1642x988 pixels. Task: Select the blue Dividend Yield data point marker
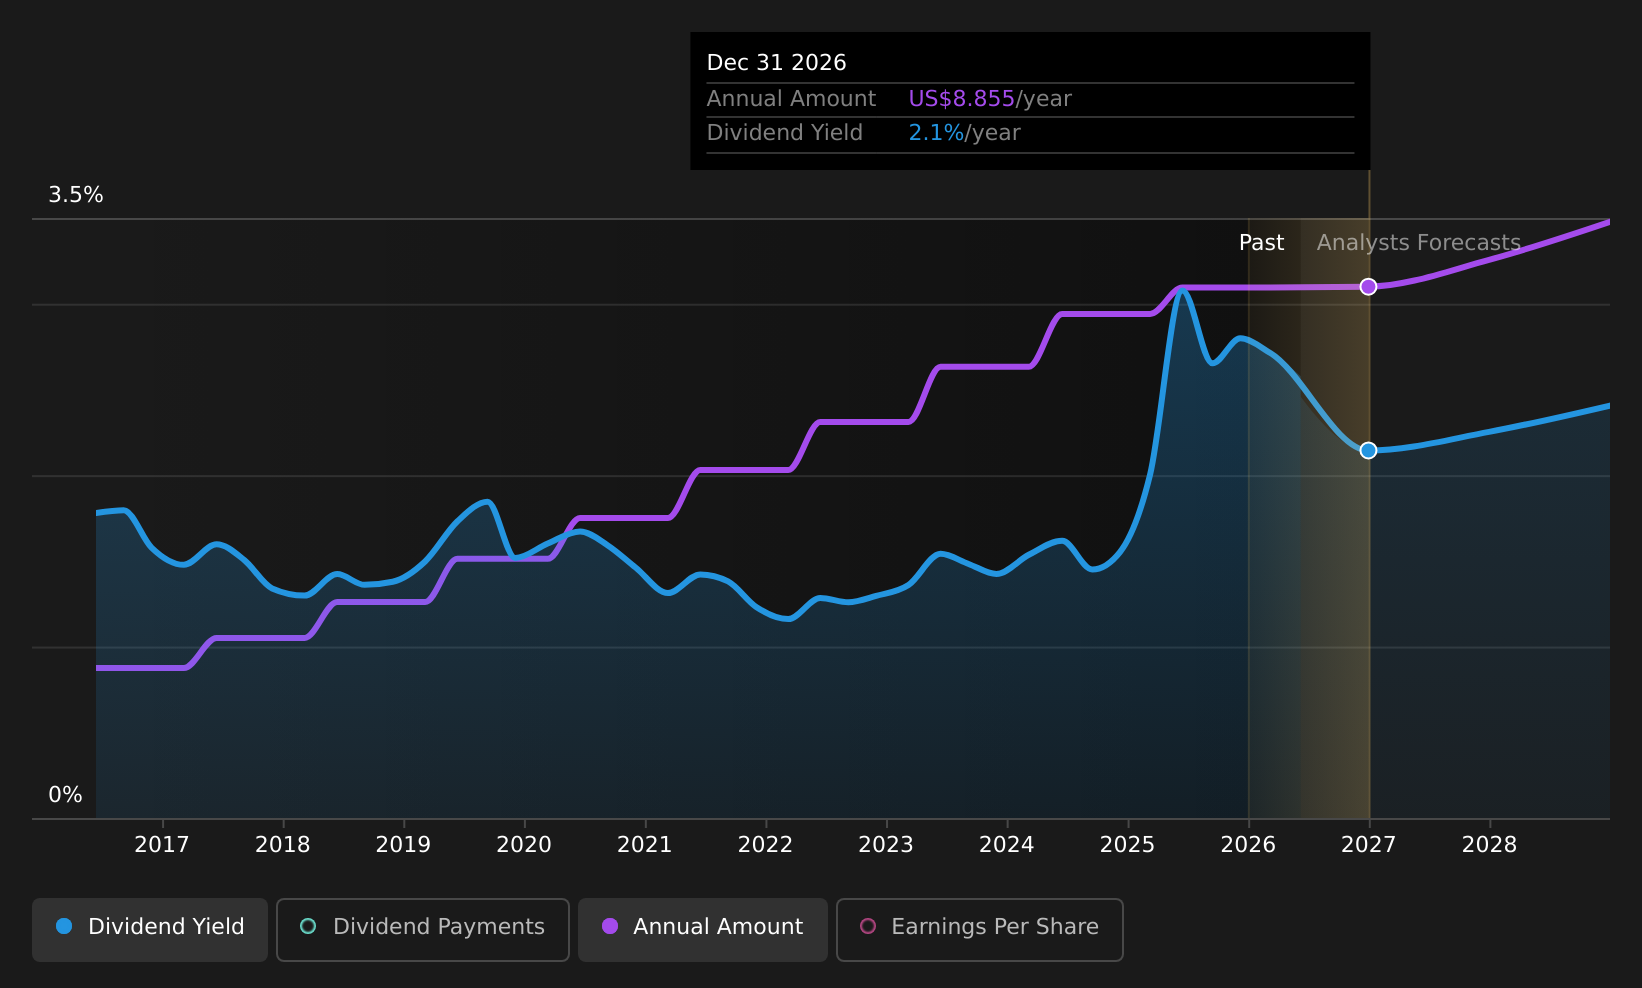click(x=1369, y=451)
